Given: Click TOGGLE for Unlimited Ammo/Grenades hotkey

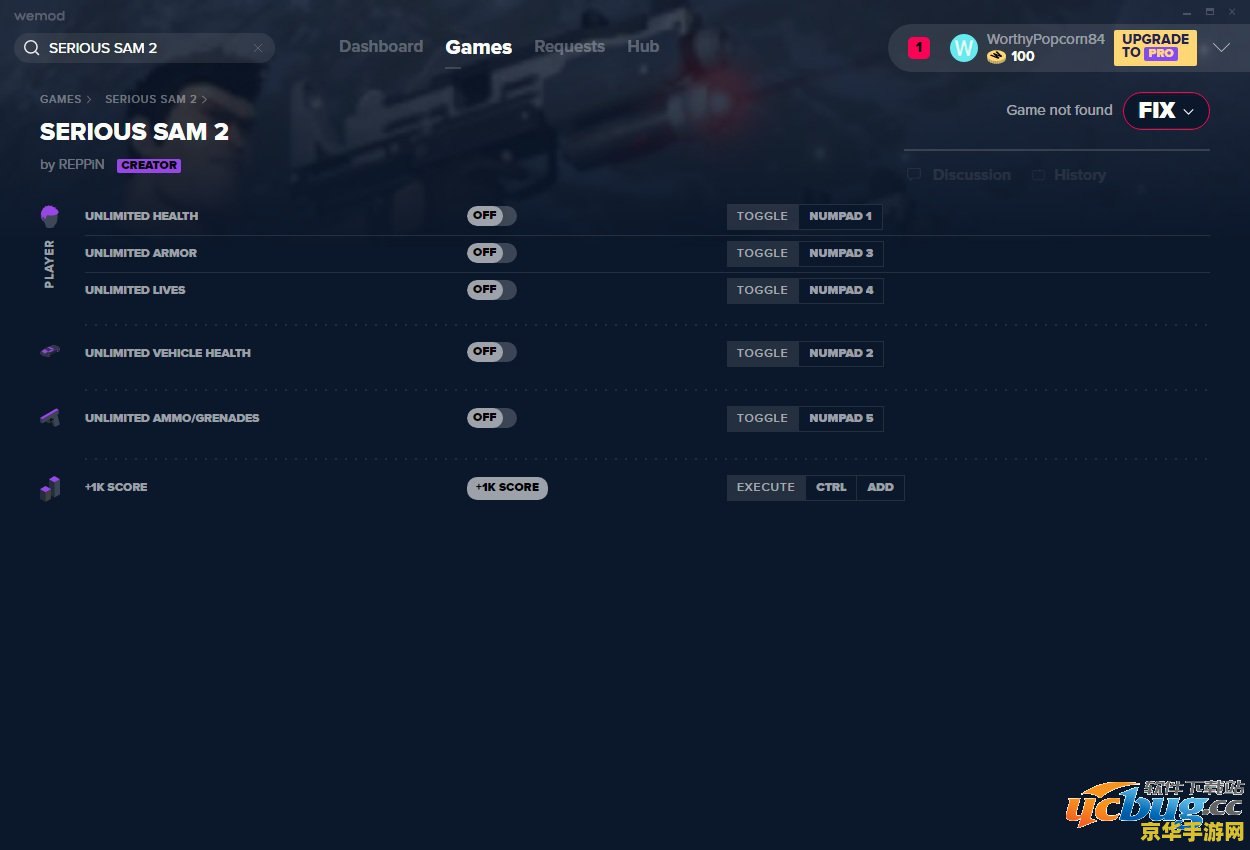Looking at the screenshot, I should (762, 418).
